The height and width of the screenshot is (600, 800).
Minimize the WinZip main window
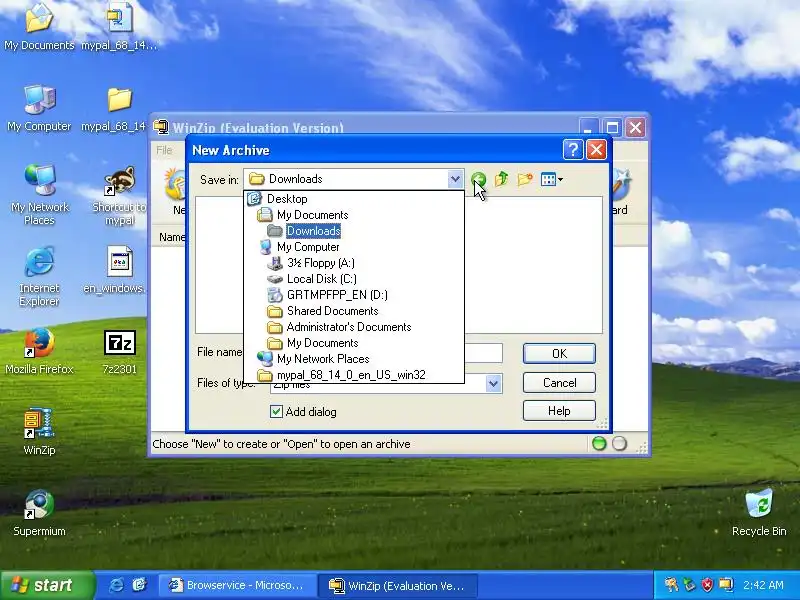click(588, 127)
